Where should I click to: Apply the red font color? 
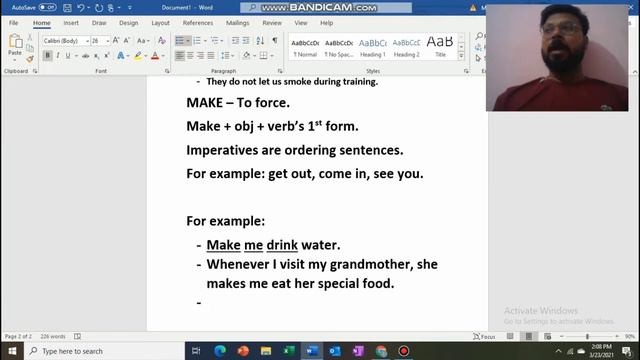155,56
